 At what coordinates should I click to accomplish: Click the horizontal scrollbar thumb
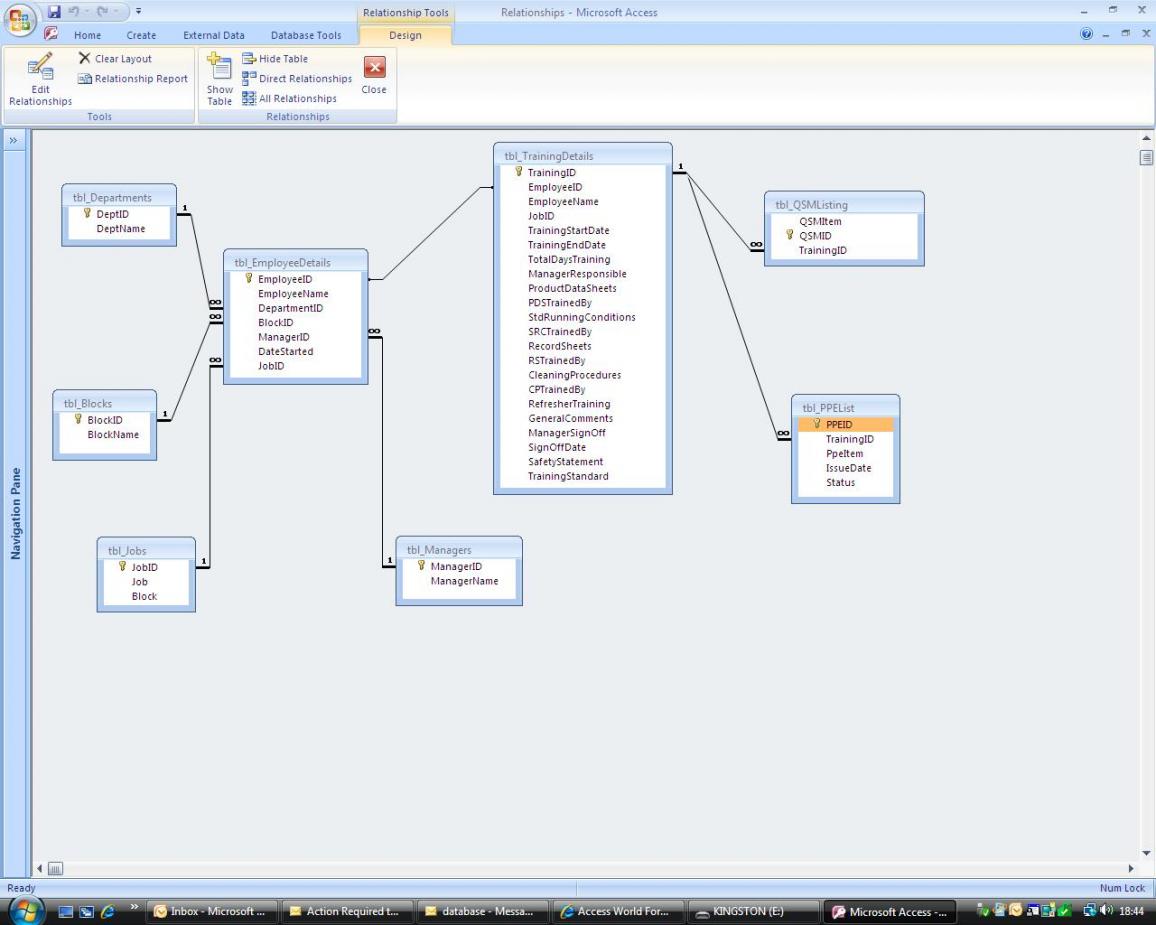pyautogui.click(x=55, y=868)
